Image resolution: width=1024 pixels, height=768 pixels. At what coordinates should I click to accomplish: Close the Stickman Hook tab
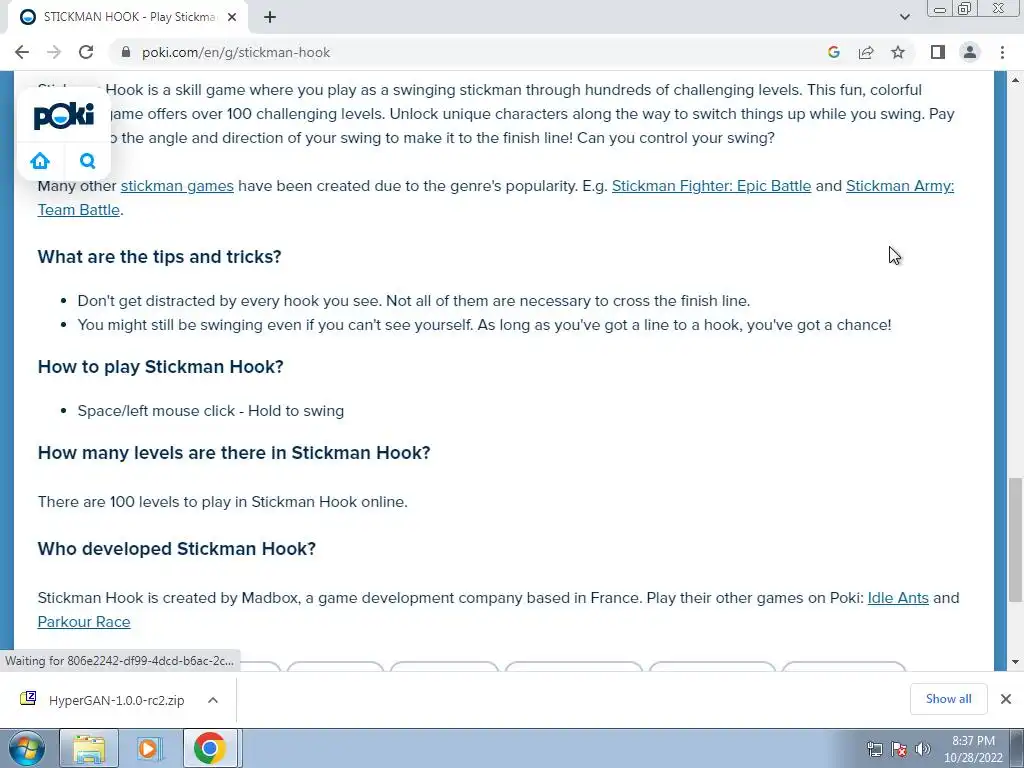(232, 17)
